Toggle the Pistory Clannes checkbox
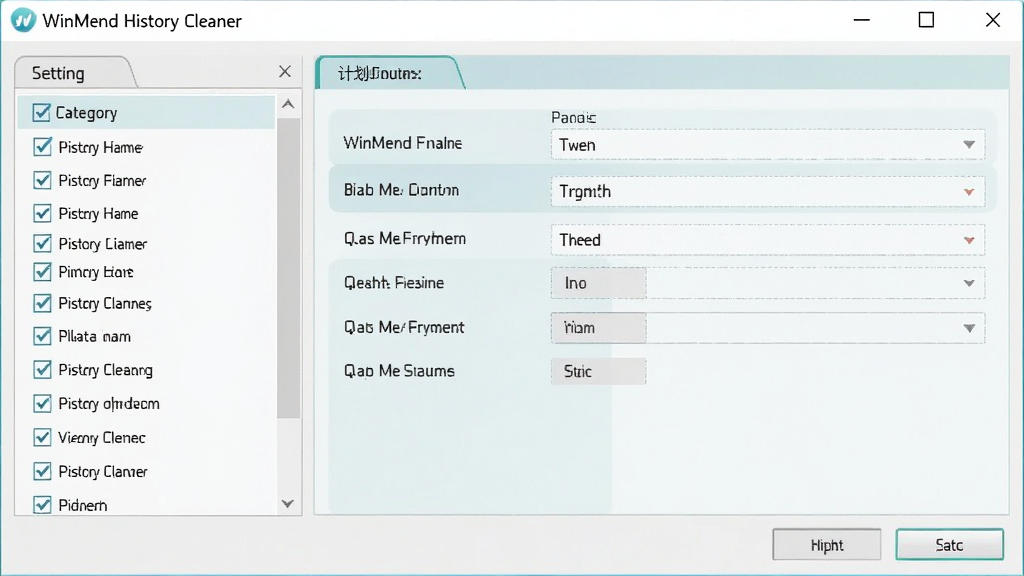Screen dimensions: 1024x576 click(42, 303)
